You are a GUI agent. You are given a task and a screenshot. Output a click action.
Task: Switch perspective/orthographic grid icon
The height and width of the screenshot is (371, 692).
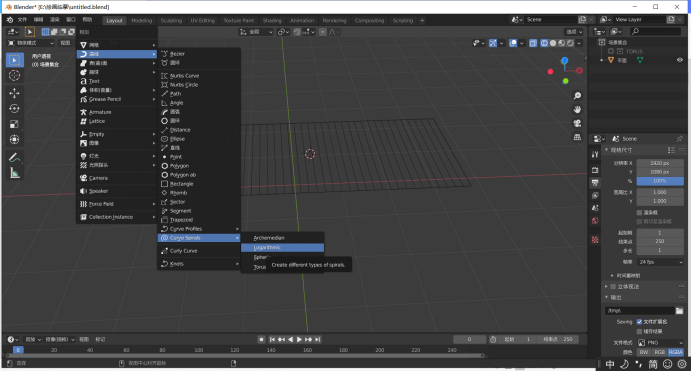tap(577, 137)
